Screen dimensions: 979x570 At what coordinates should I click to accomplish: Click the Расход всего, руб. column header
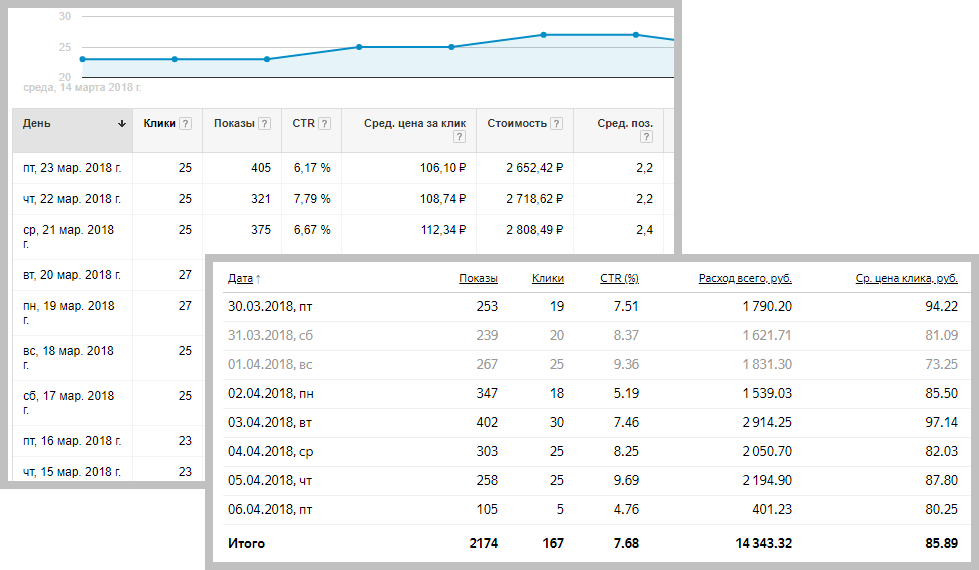pos(745,279)
